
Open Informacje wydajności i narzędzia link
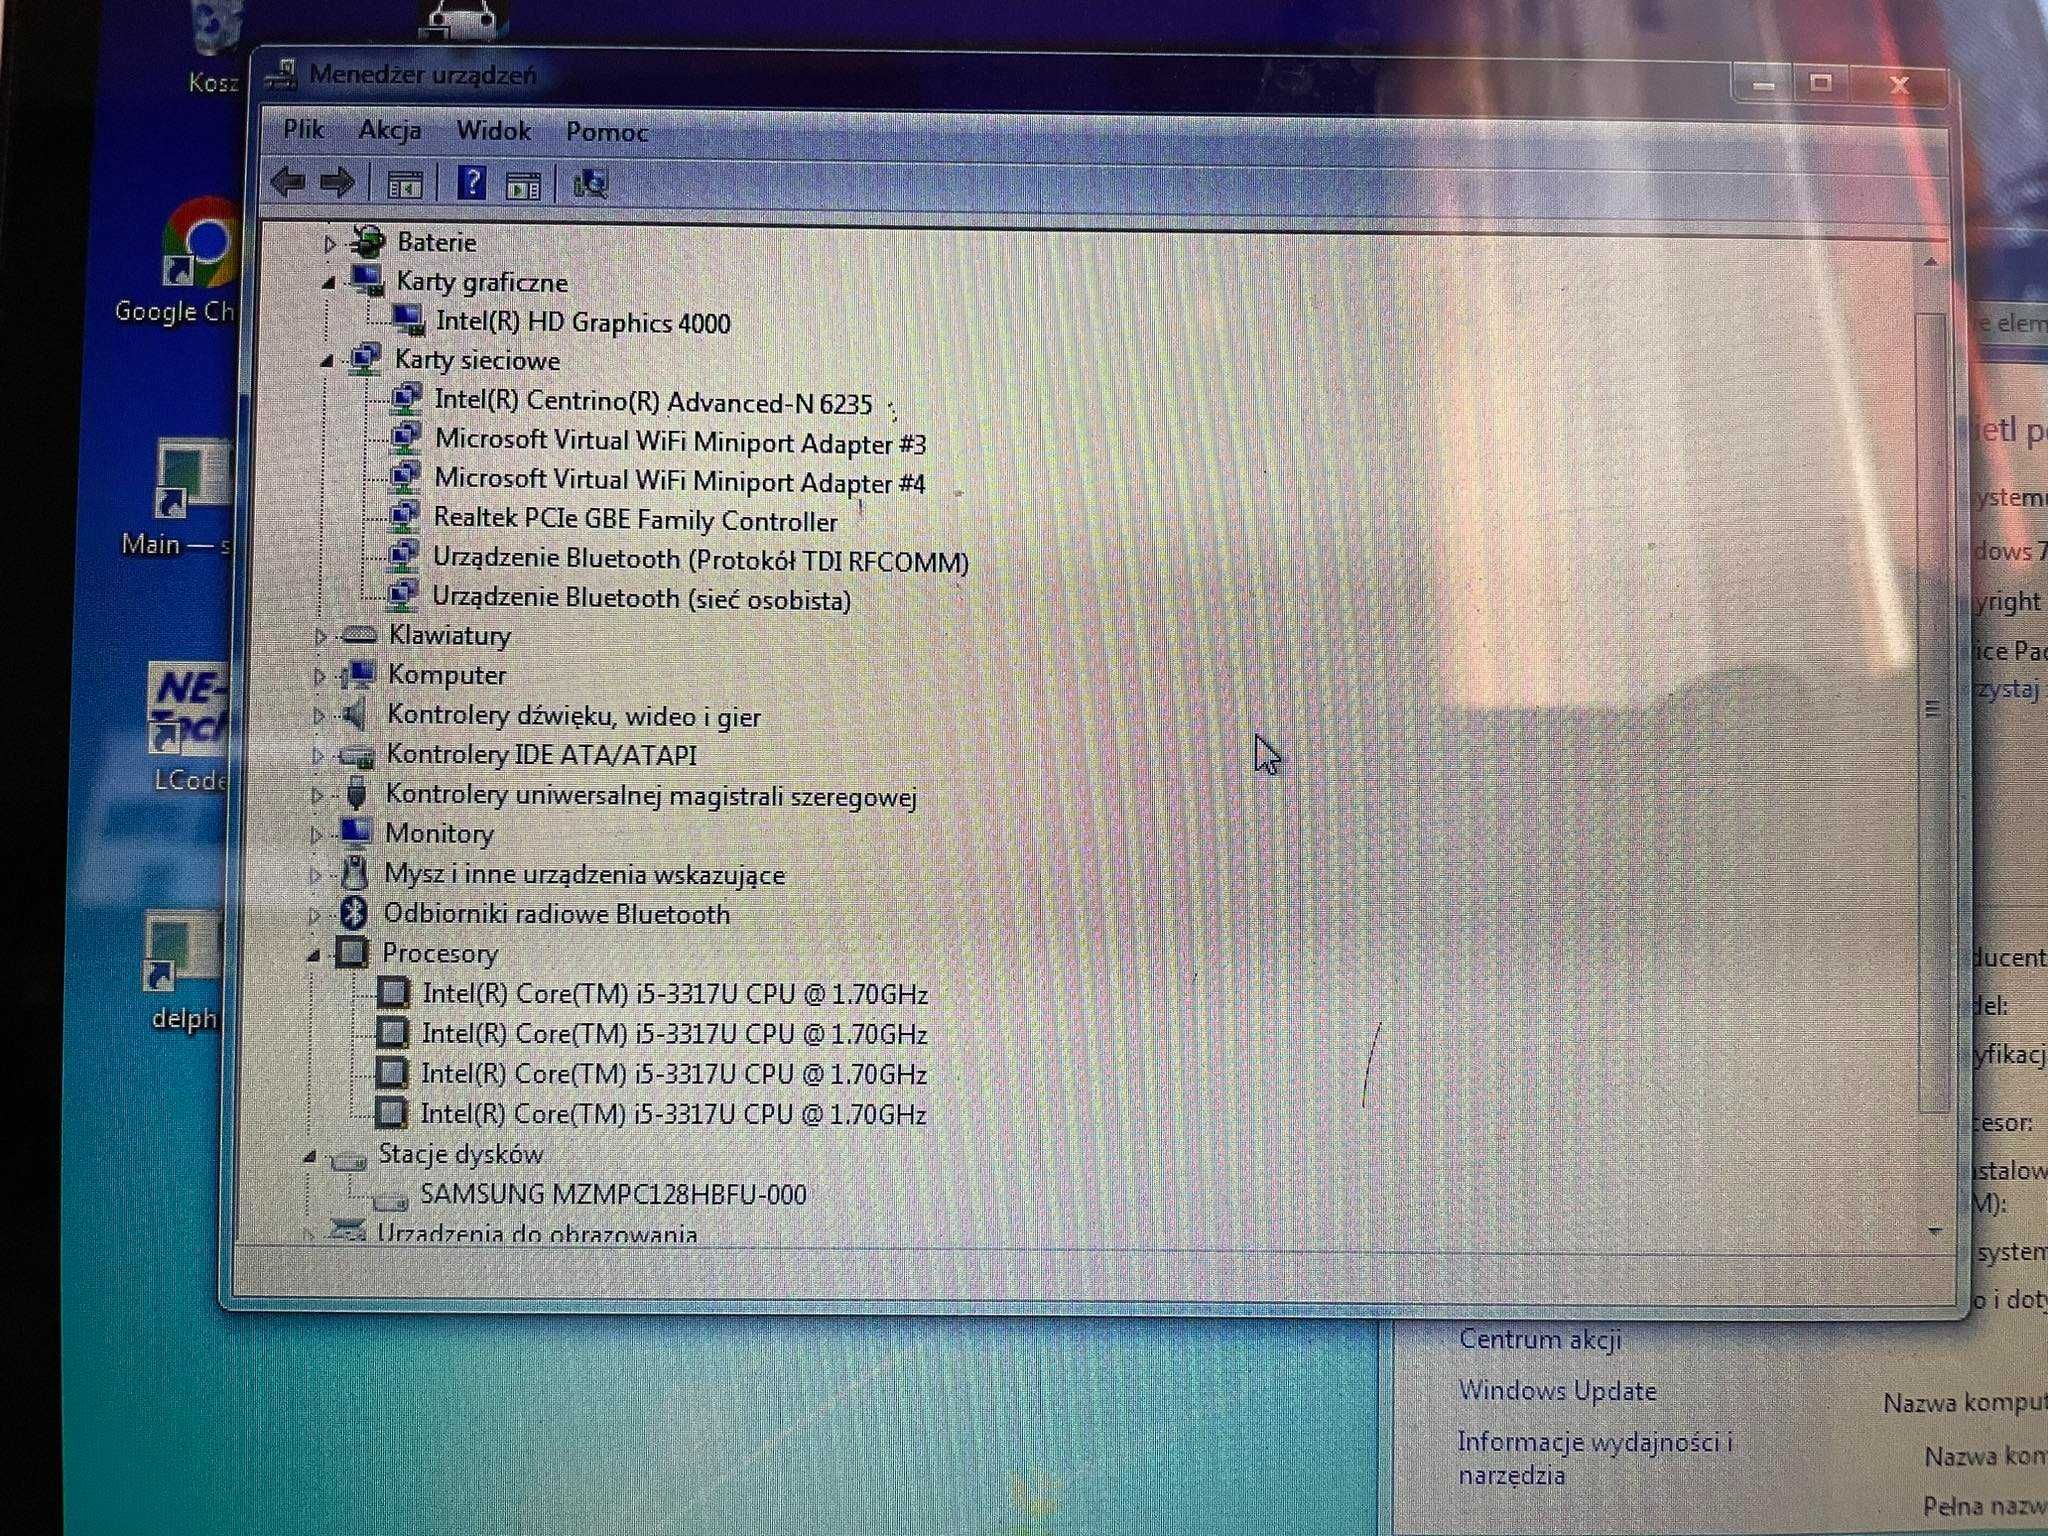tap(1594, 1458)
